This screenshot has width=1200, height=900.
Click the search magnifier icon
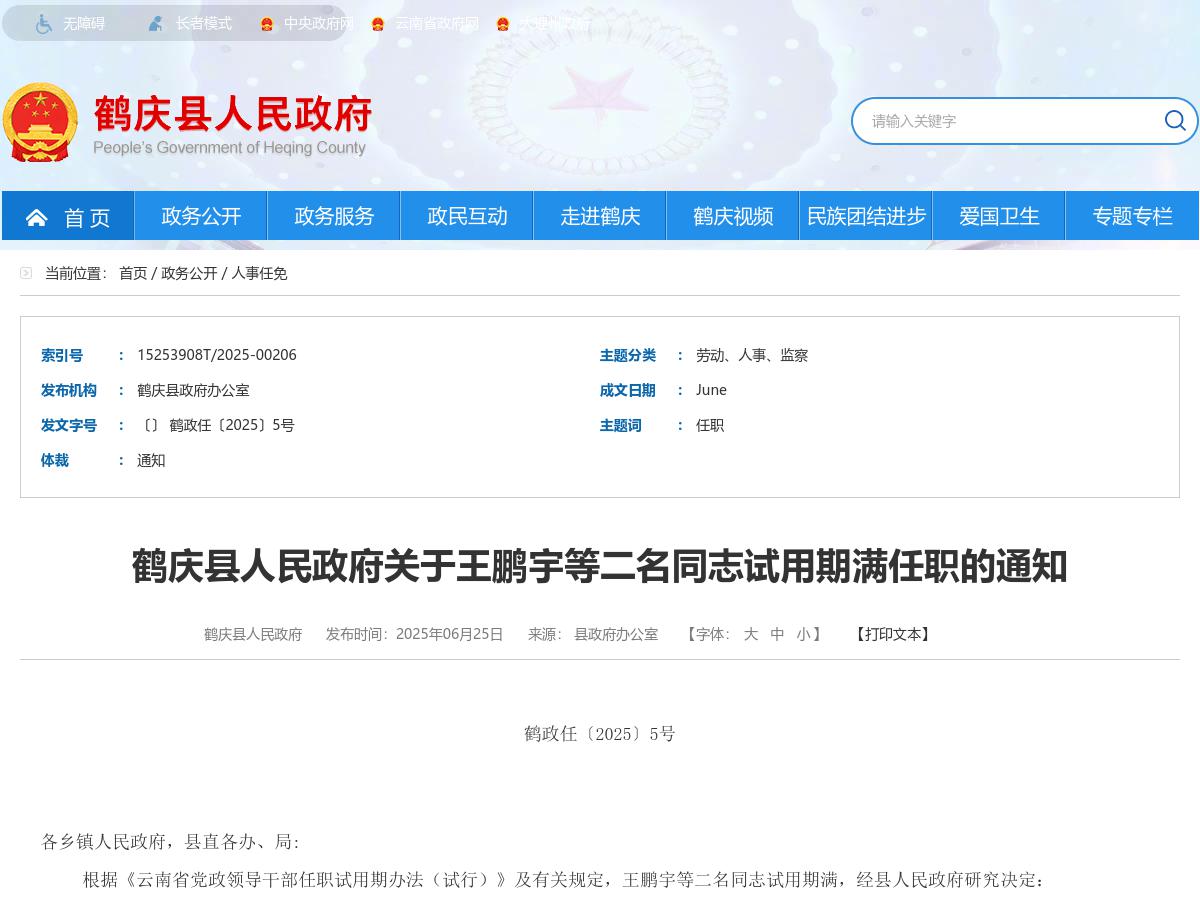[1175, 120]
